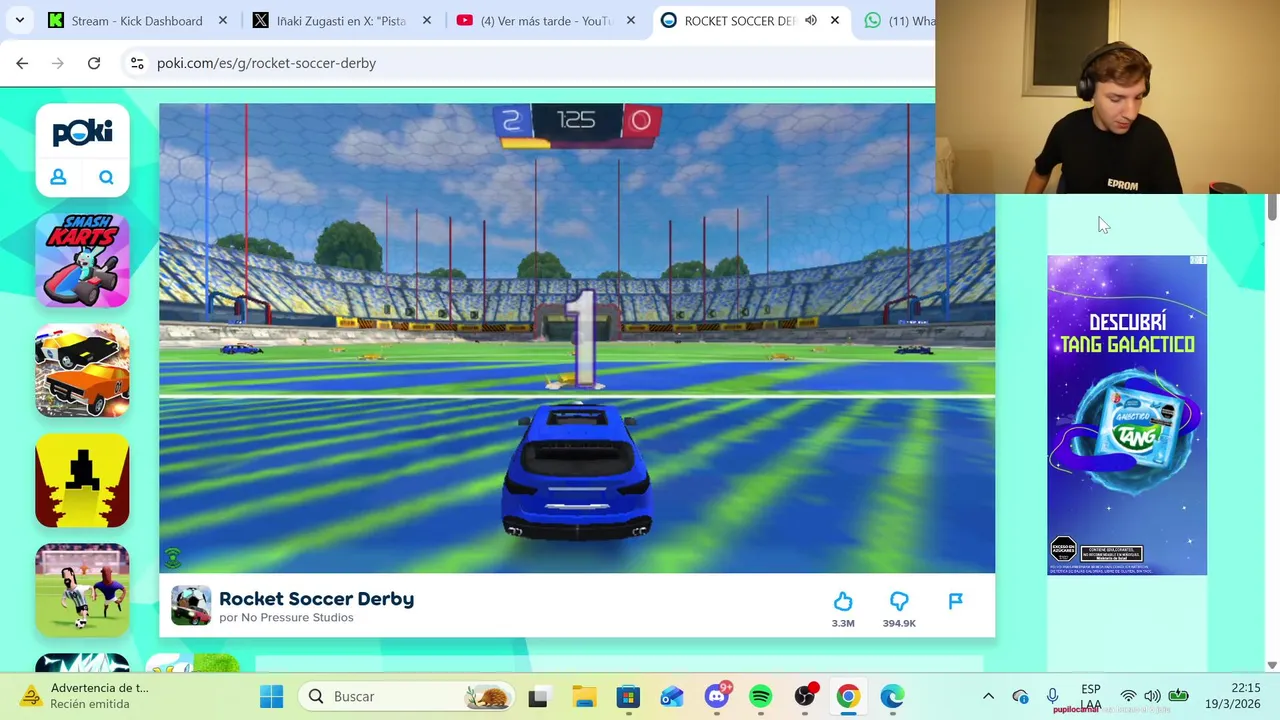Open the Poki home logo
Screen dimensions: 1280x720
pos(82,132)
